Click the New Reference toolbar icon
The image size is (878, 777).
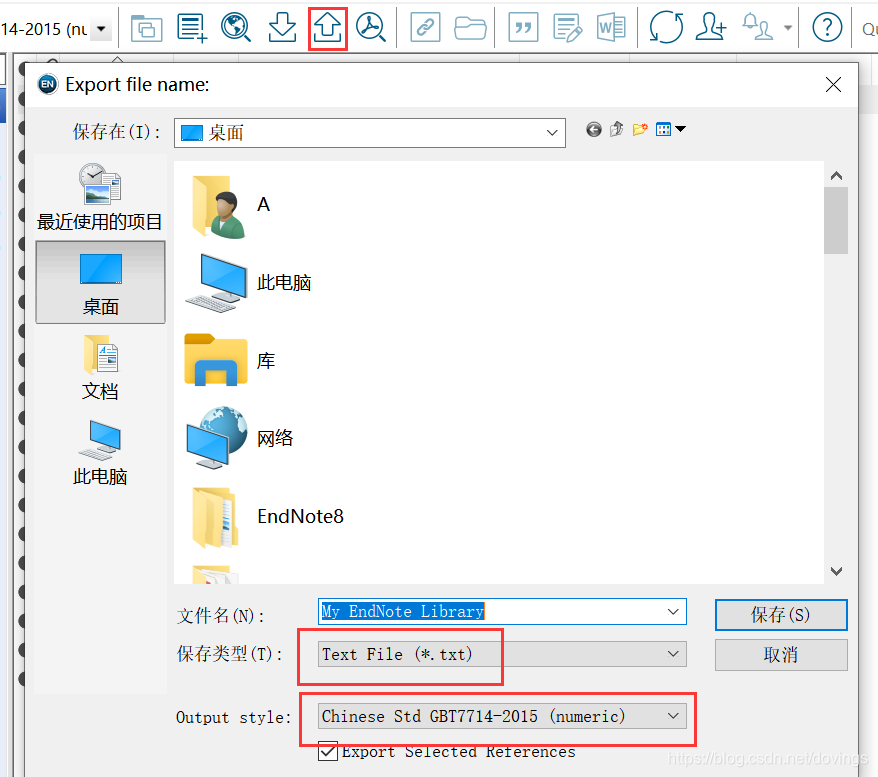(x=192, y=28)
